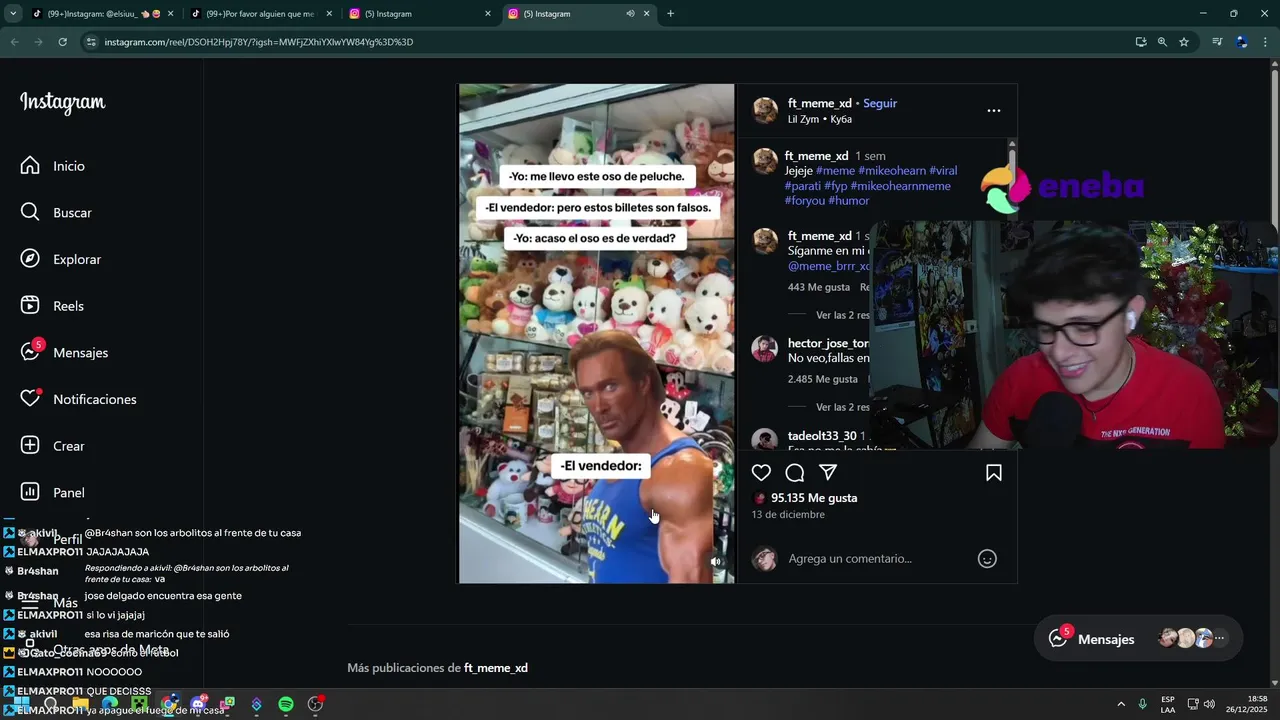The height and width of the screenshot is (720, 1280).
Task: Bookmark this page with the star
Action: (x=1184, y=42)
